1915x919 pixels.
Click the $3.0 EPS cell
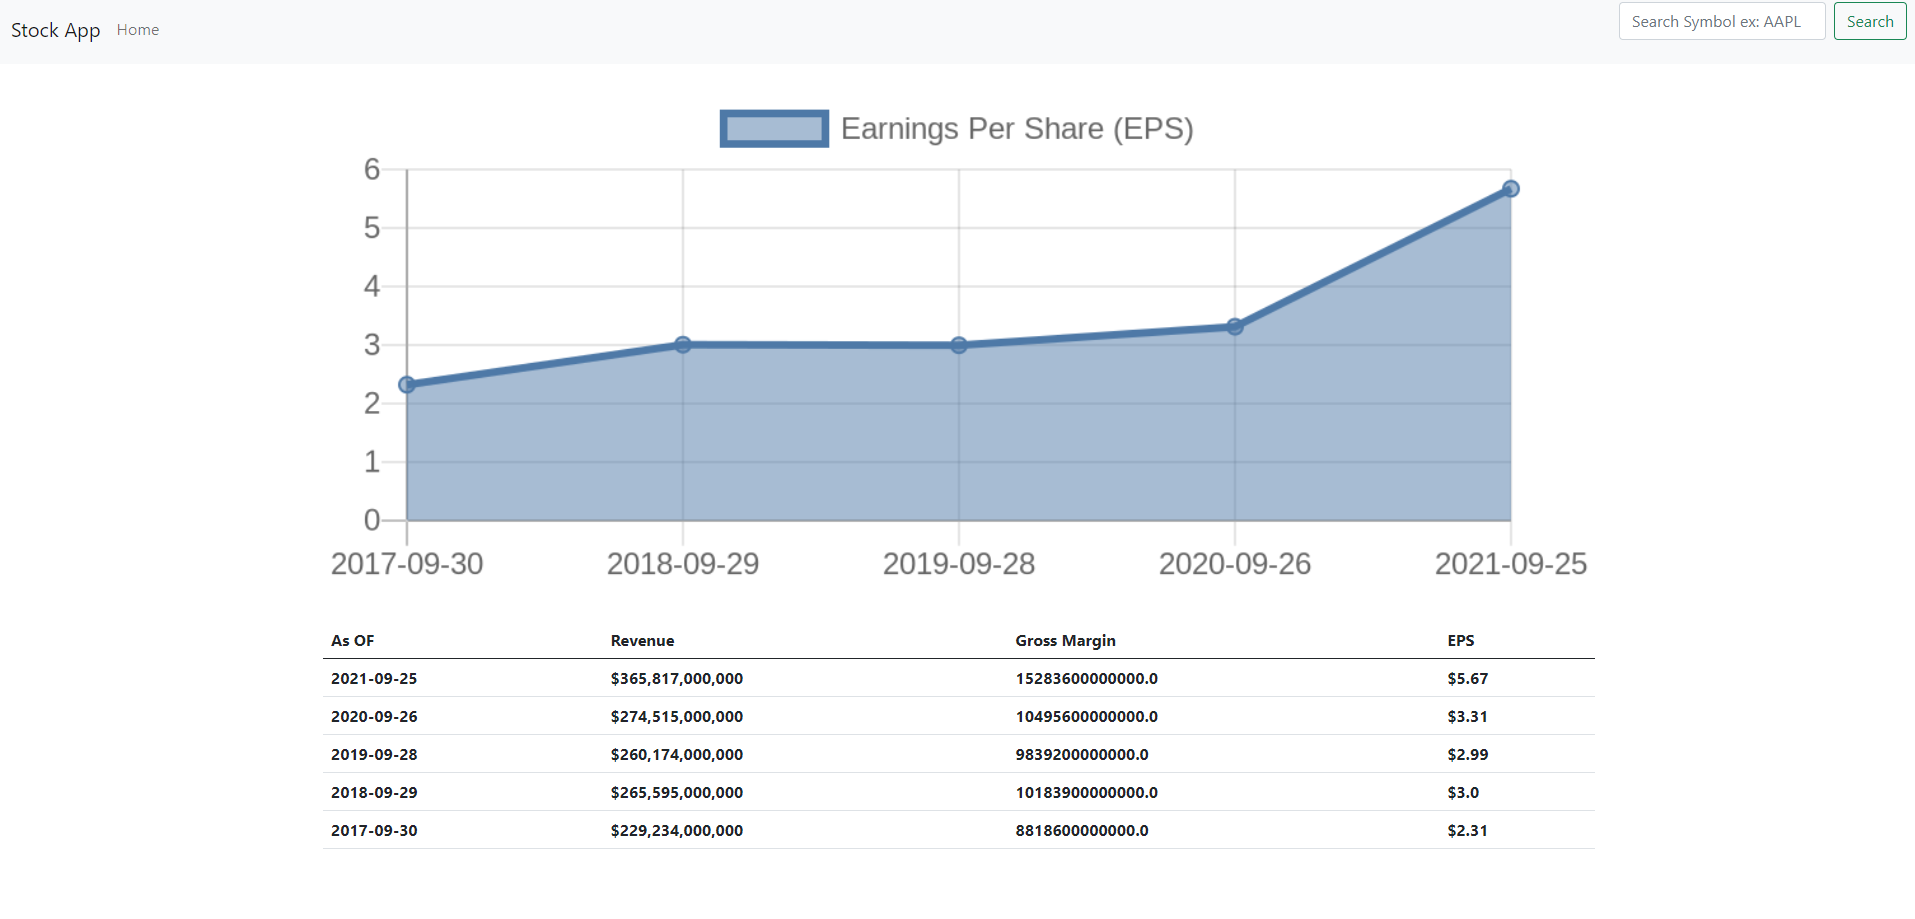[1462, 793]
